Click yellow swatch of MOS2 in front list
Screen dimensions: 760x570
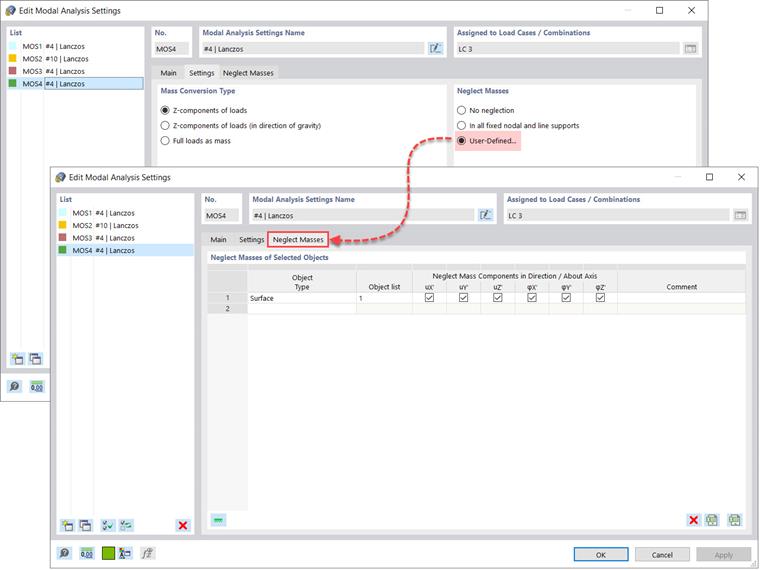(63, 225)
